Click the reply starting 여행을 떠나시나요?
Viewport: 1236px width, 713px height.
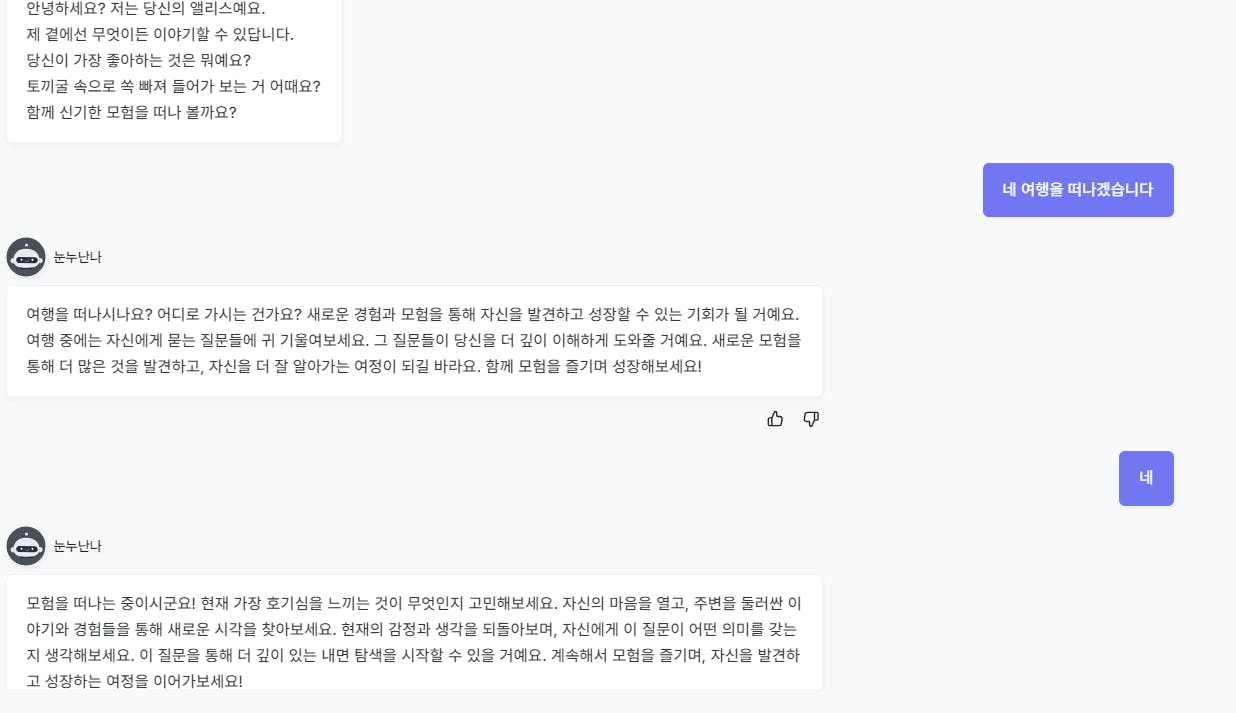point(414,341)
